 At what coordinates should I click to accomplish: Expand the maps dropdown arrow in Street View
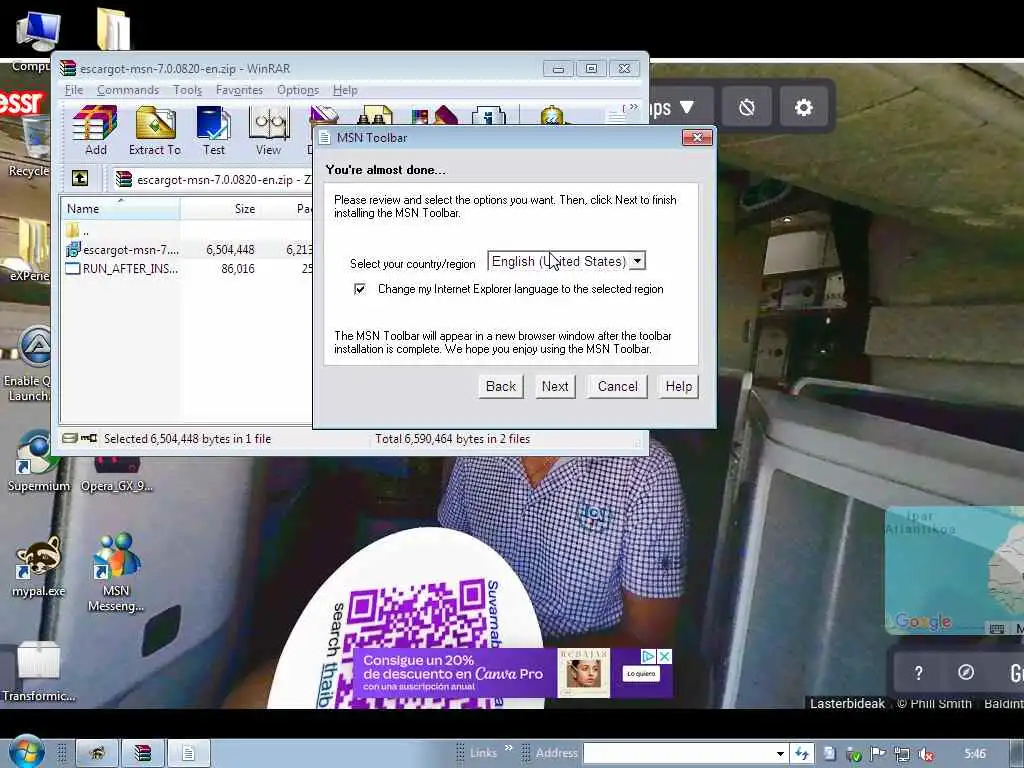[687, 106]
